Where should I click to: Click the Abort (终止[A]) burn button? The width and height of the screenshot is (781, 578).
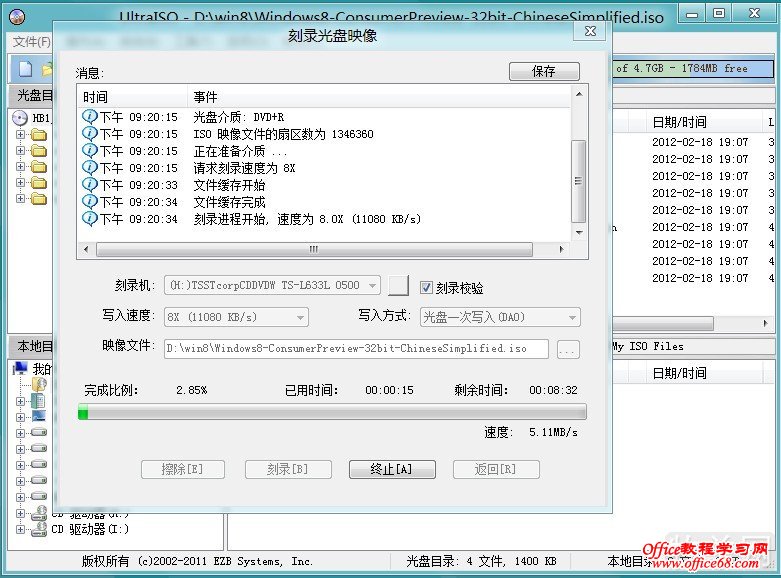[x=392, y=469]
